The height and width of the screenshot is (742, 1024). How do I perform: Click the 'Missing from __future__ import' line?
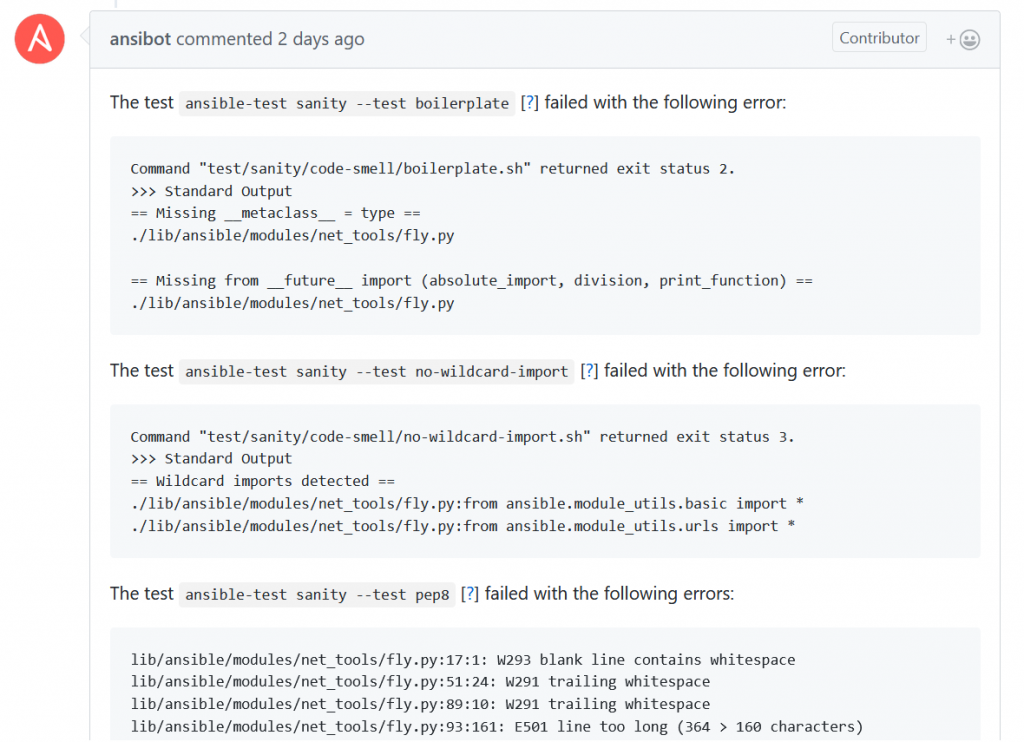tap(472, 281)
